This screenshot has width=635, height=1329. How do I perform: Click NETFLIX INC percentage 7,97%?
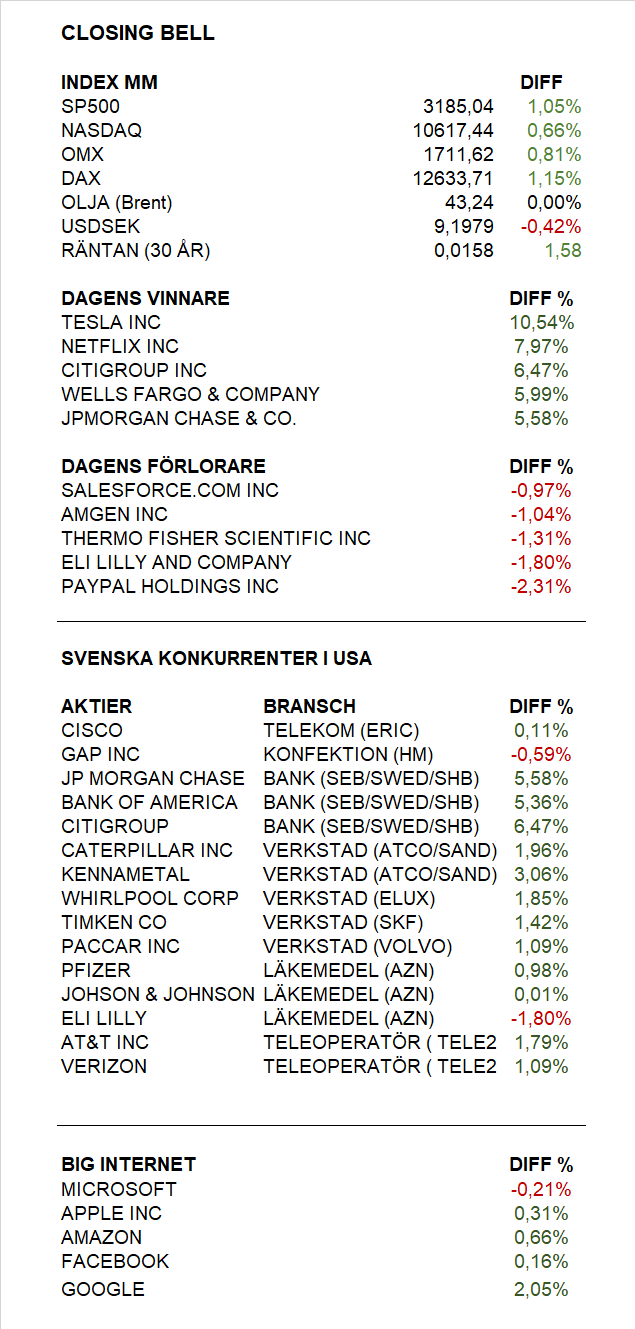pyautogui.click(x=541, y=347)
